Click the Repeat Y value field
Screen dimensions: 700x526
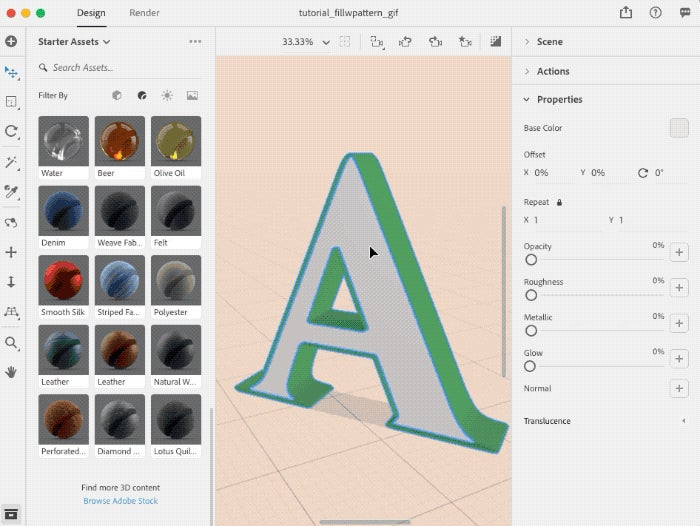tap(652, 220)
